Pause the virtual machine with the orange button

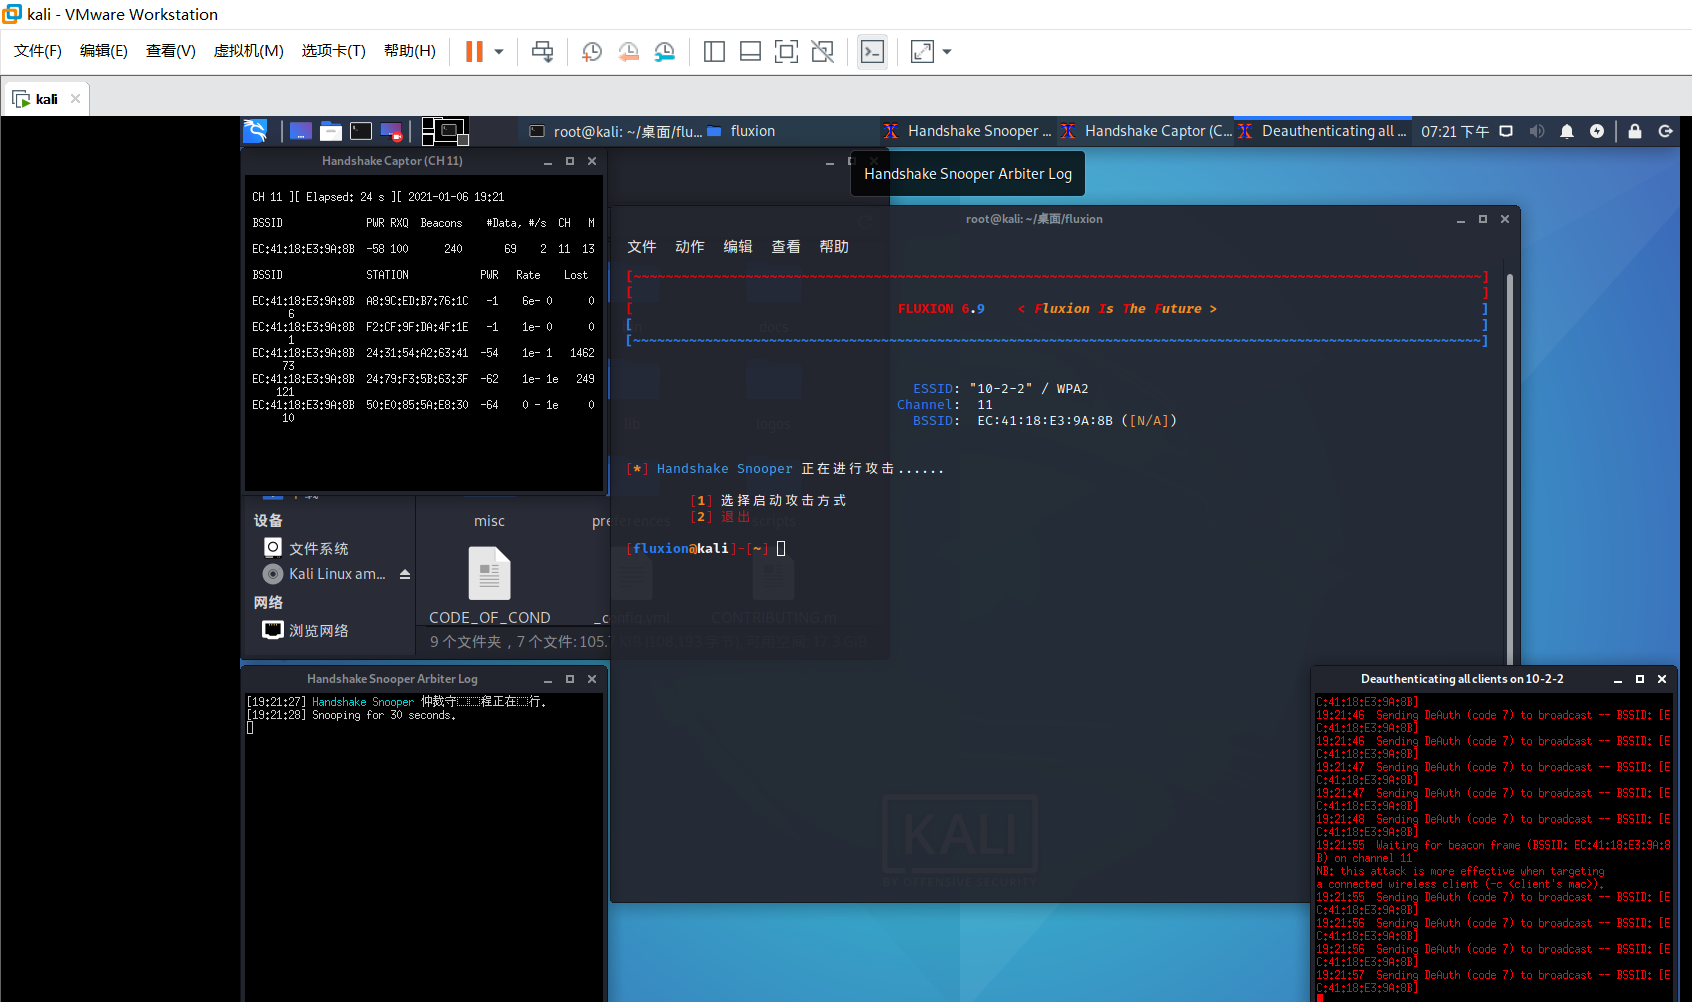(x=474, y=51)
